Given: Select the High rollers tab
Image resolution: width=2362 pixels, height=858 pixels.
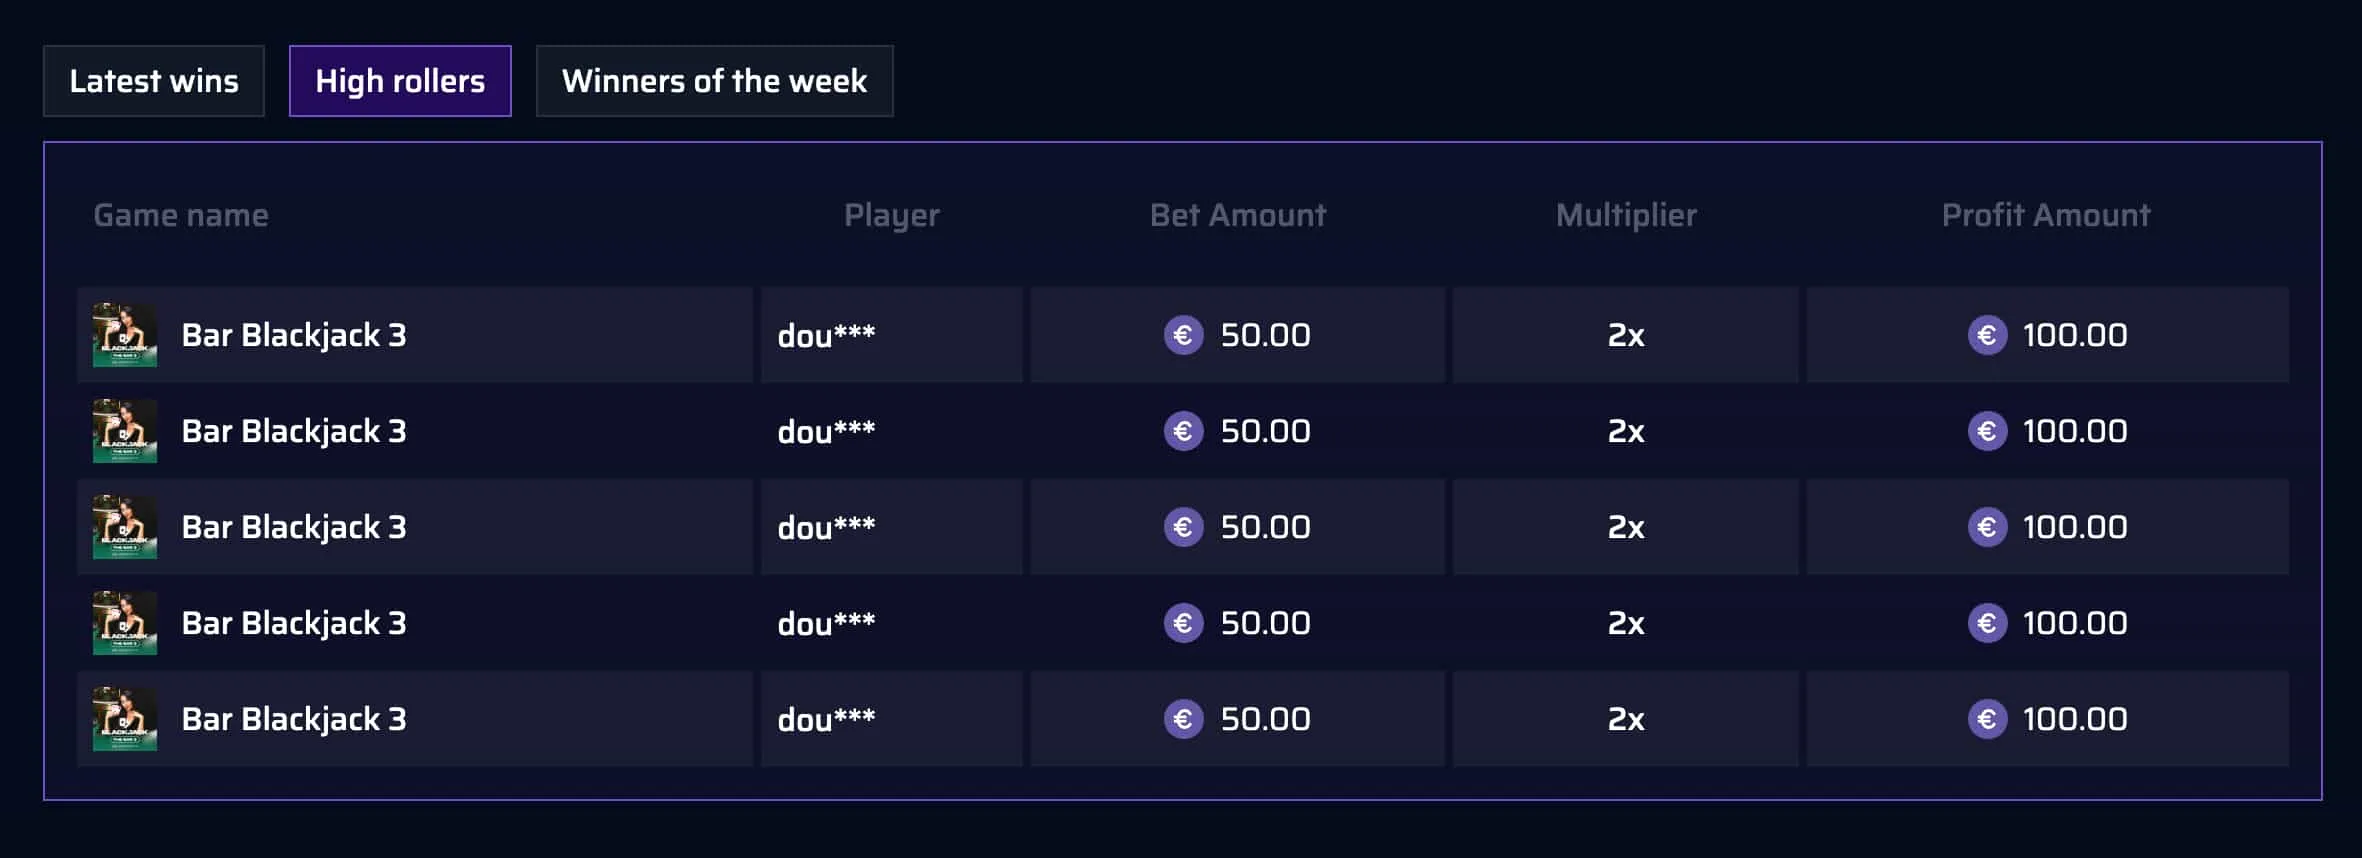Looking at the screenshot, I should click(x=400, y=81).
